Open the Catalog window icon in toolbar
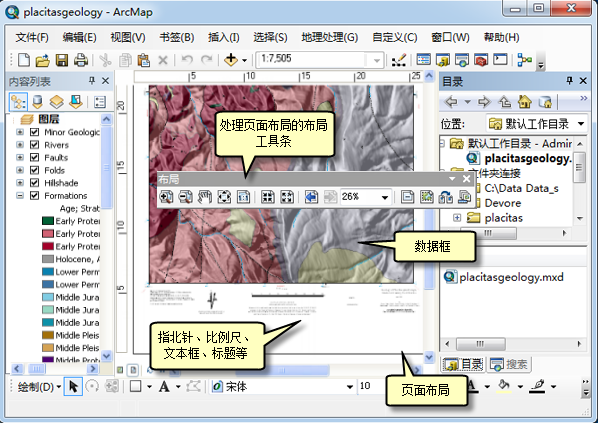The image size is (598, 423). [443, 60]
